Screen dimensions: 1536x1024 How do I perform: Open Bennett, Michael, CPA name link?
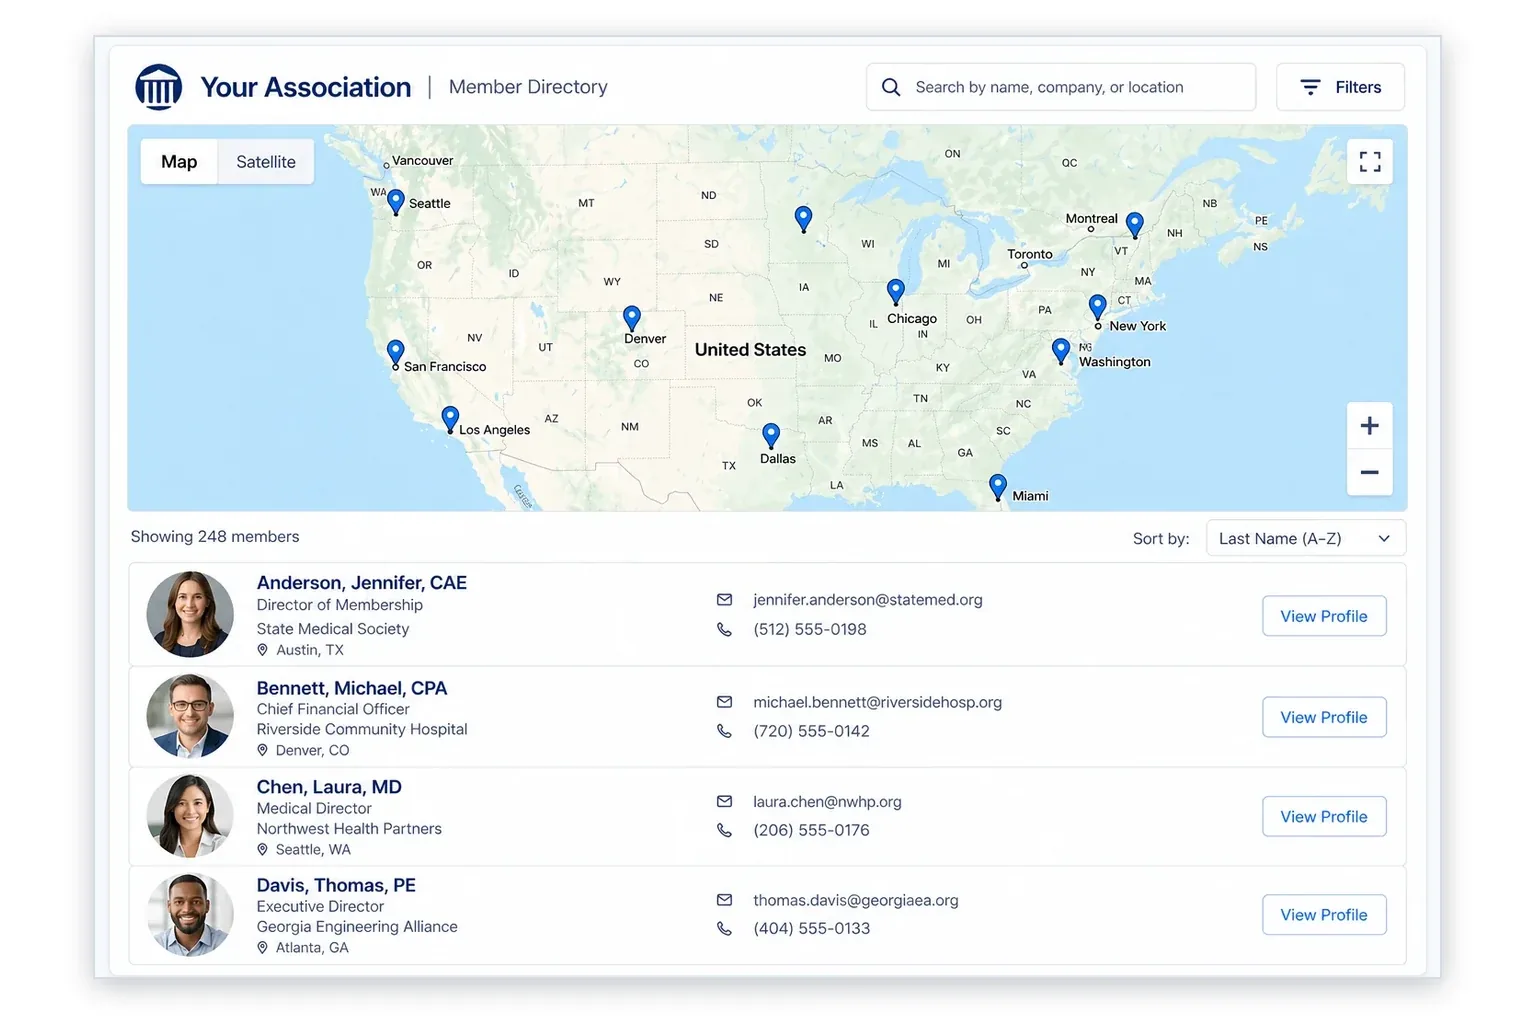pyautogui.click(x=352, y=688)
